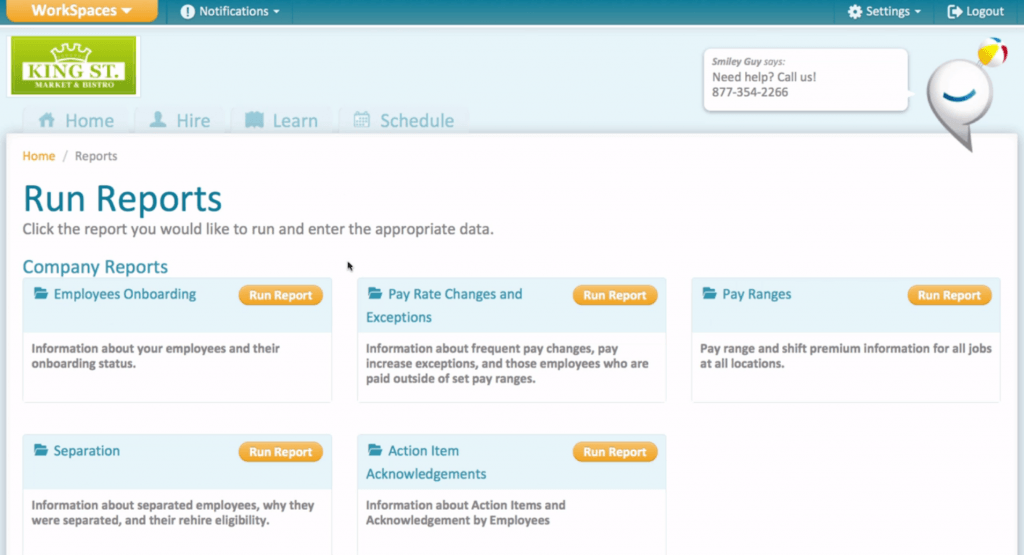The width and height of the screenshot is (1024, 555).
Task: Switch to the Schedule tab
Action: click(404, 120)
